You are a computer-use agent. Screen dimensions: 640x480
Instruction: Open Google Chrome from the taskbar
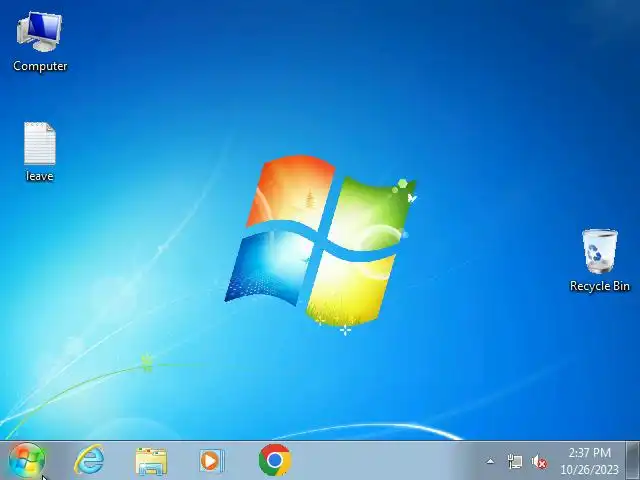coord(275,460)
